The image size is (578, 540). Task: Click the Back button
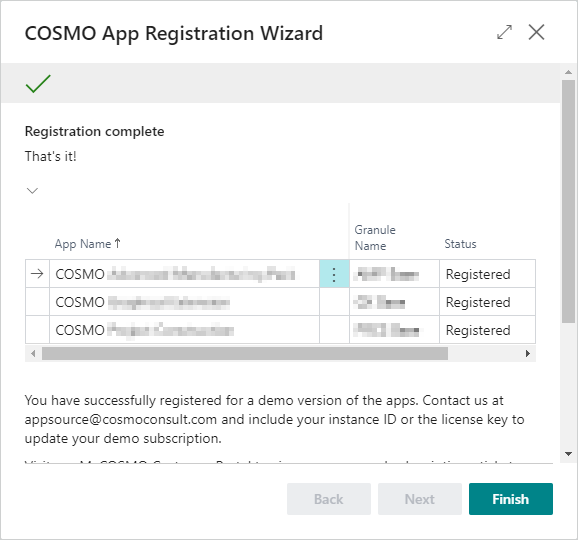tap(329, 499)
